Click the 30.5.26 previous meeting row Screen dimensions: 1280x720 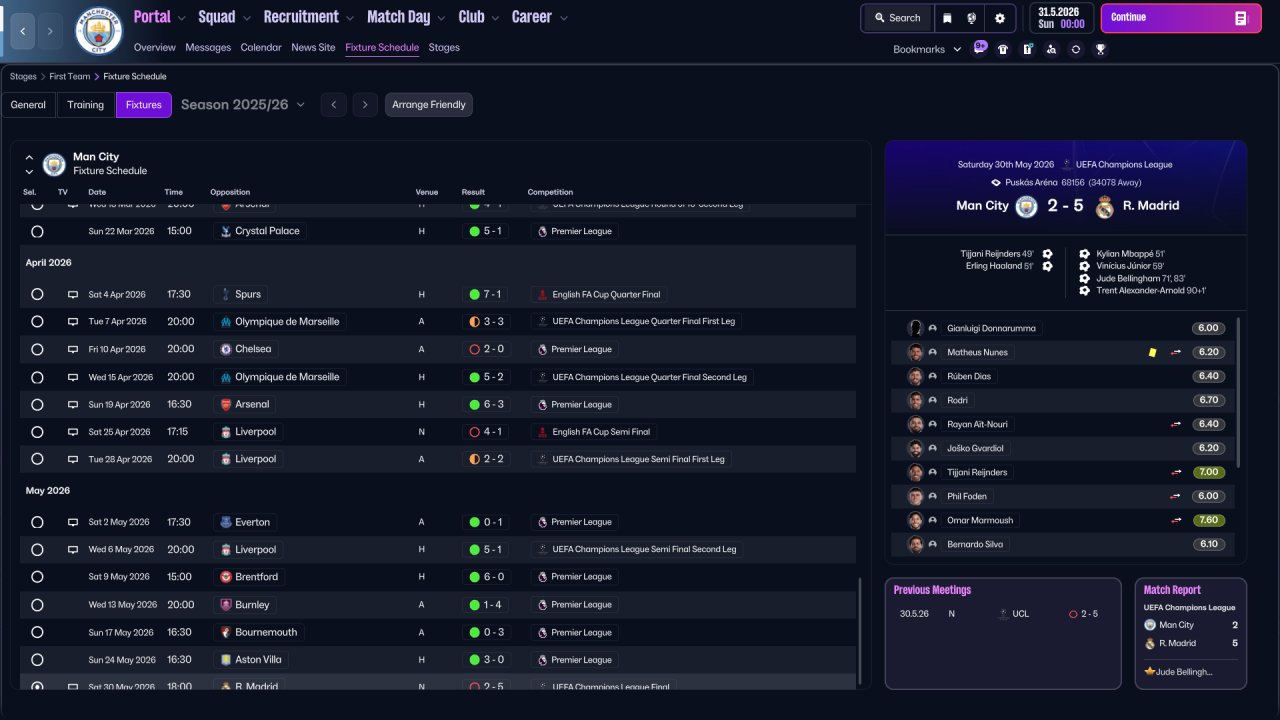pos(1003,614)
